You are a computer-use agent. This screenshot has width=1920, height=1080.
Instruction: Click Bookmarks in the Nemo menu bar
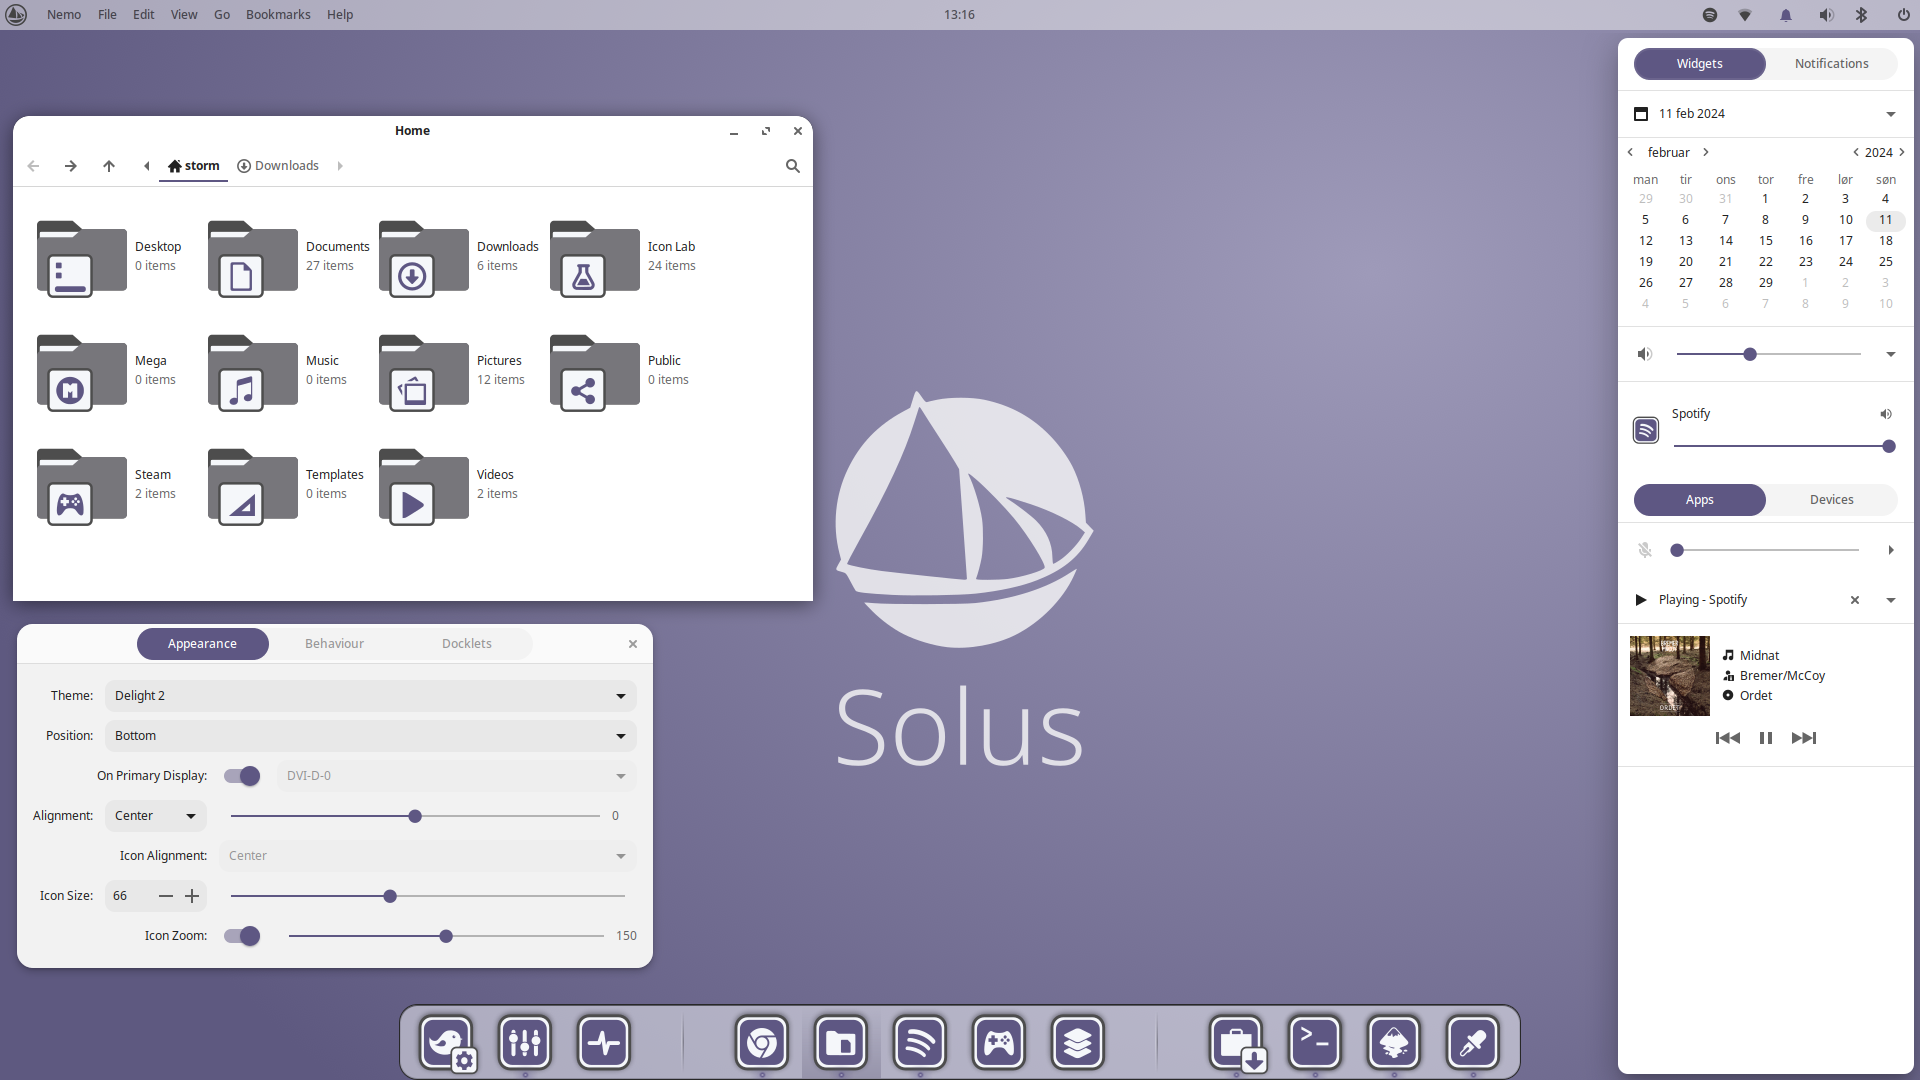tap(278, 14)
